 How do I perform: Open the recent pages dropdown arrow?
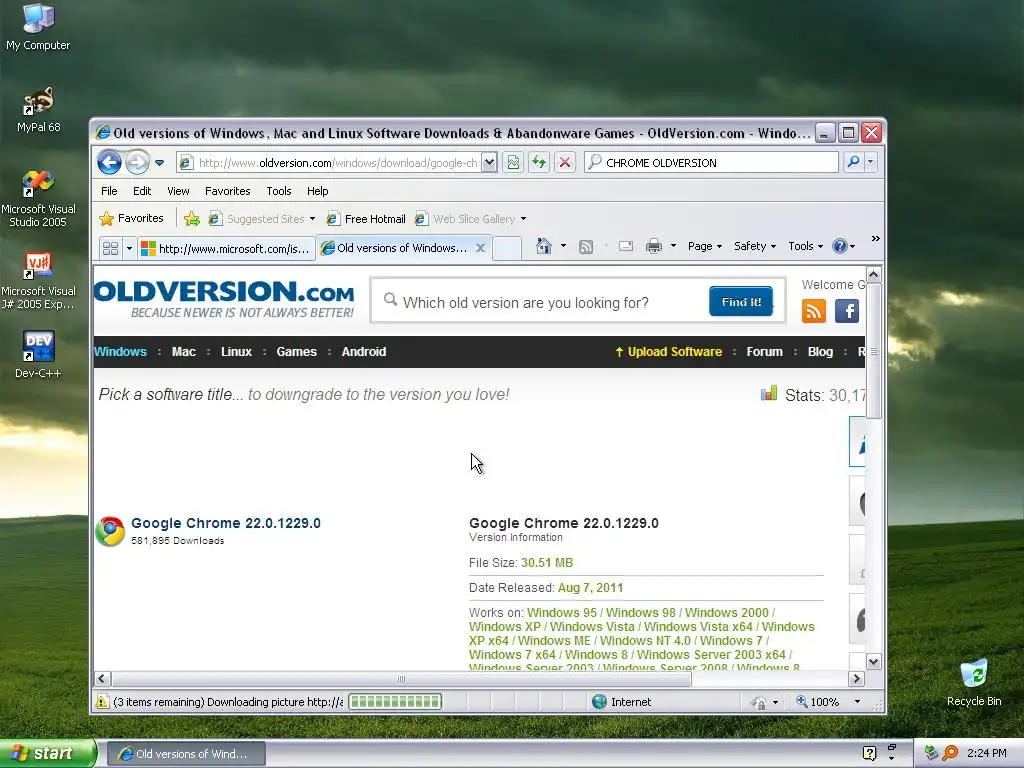point(159,163)
